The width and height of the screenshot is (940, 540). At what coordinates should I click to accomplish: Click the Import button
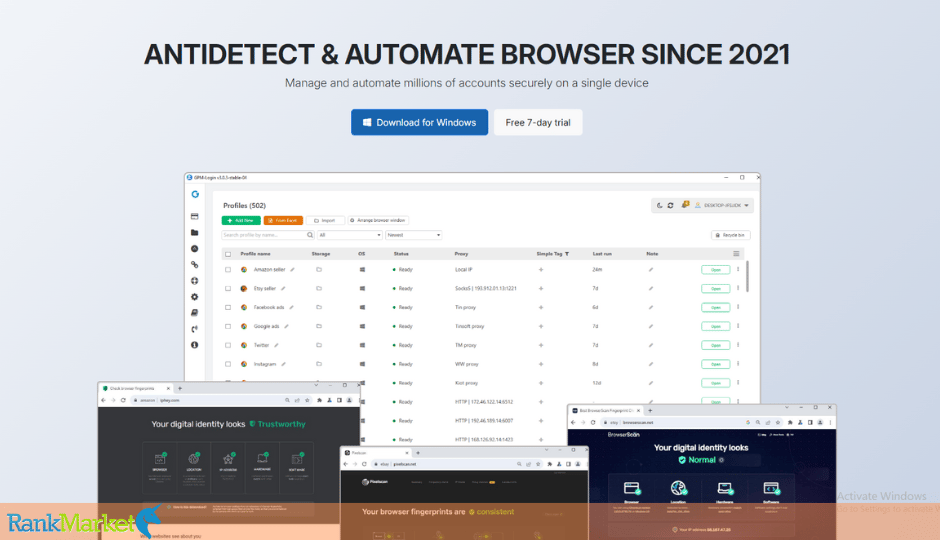point(325,221)
